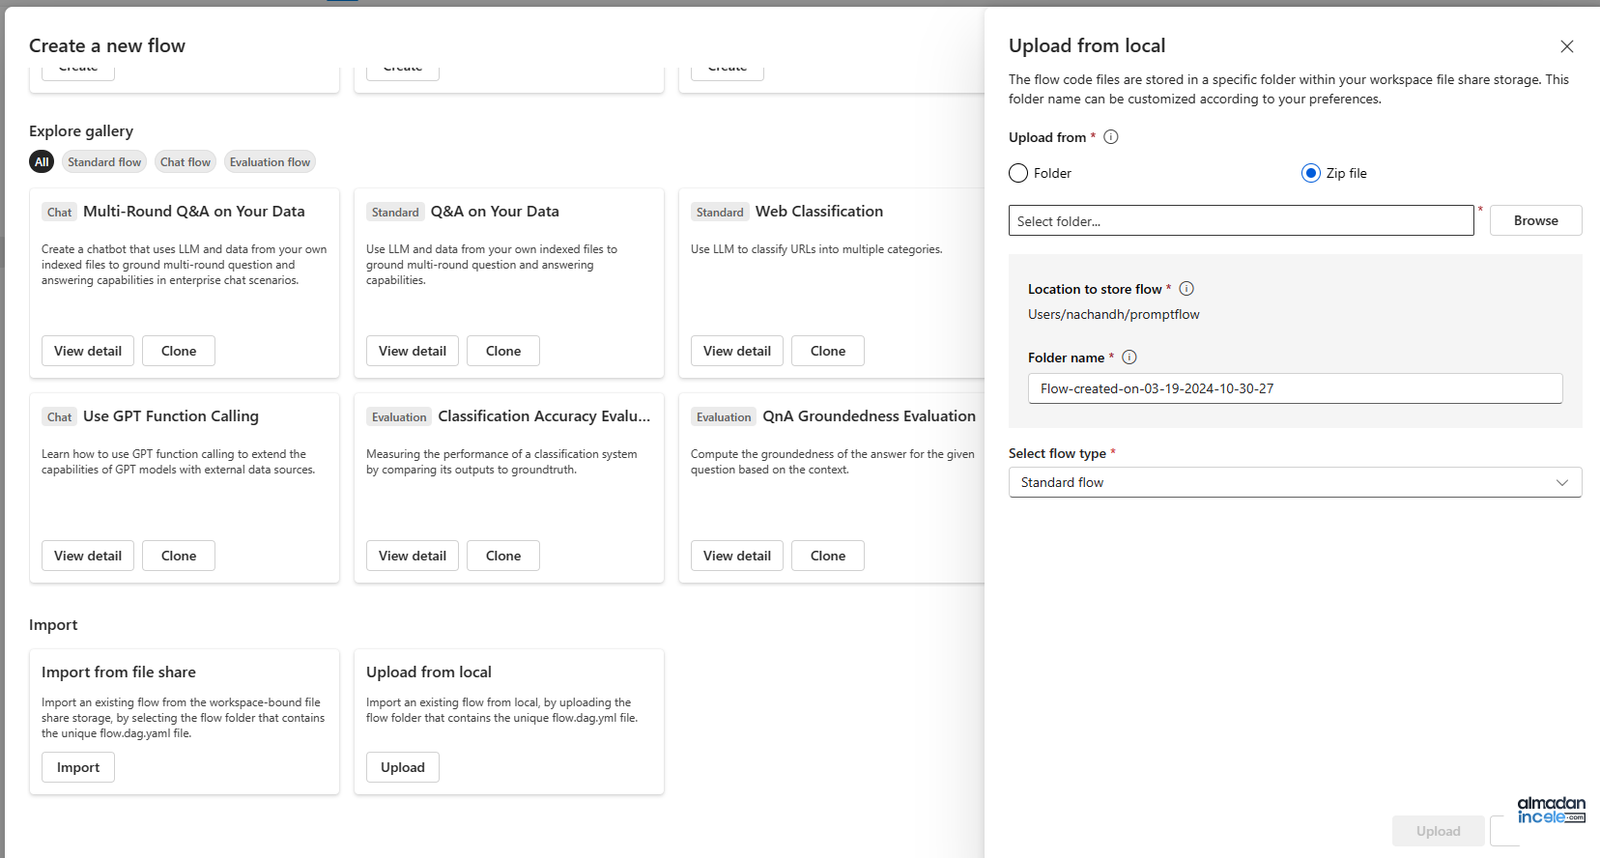Click Import under Import from file share
Screen dimensions: 1600x858
[78, 767]
